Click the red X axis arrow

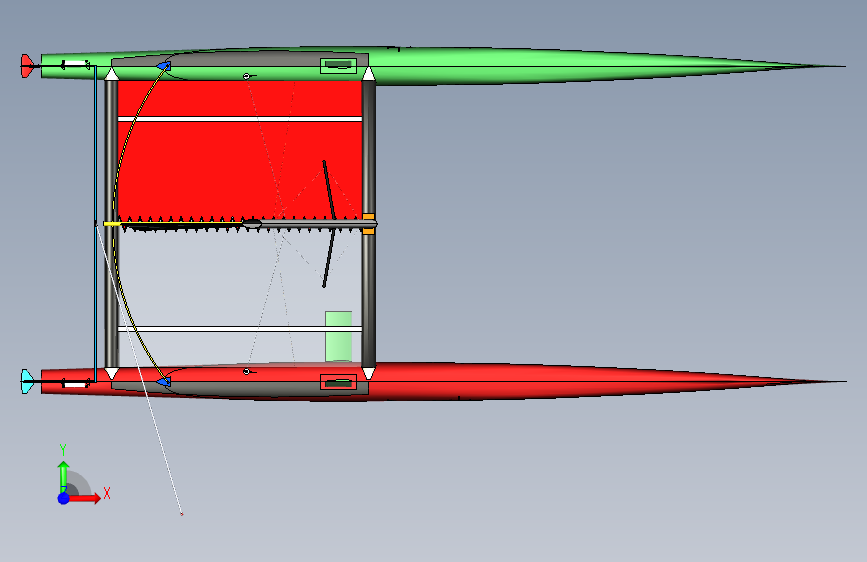point(85,498)
